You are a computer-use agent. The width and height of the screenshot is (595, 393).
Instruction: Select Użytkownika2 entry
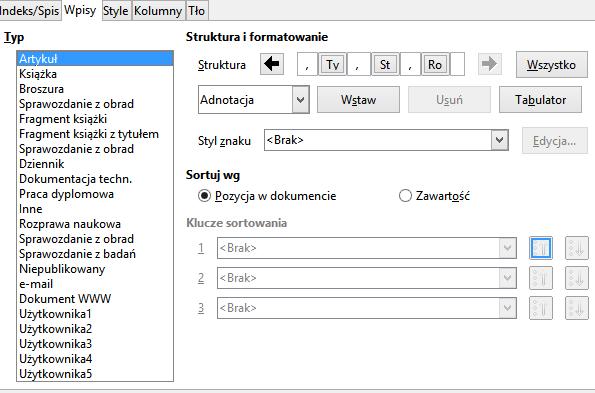(x=95, y=329)
